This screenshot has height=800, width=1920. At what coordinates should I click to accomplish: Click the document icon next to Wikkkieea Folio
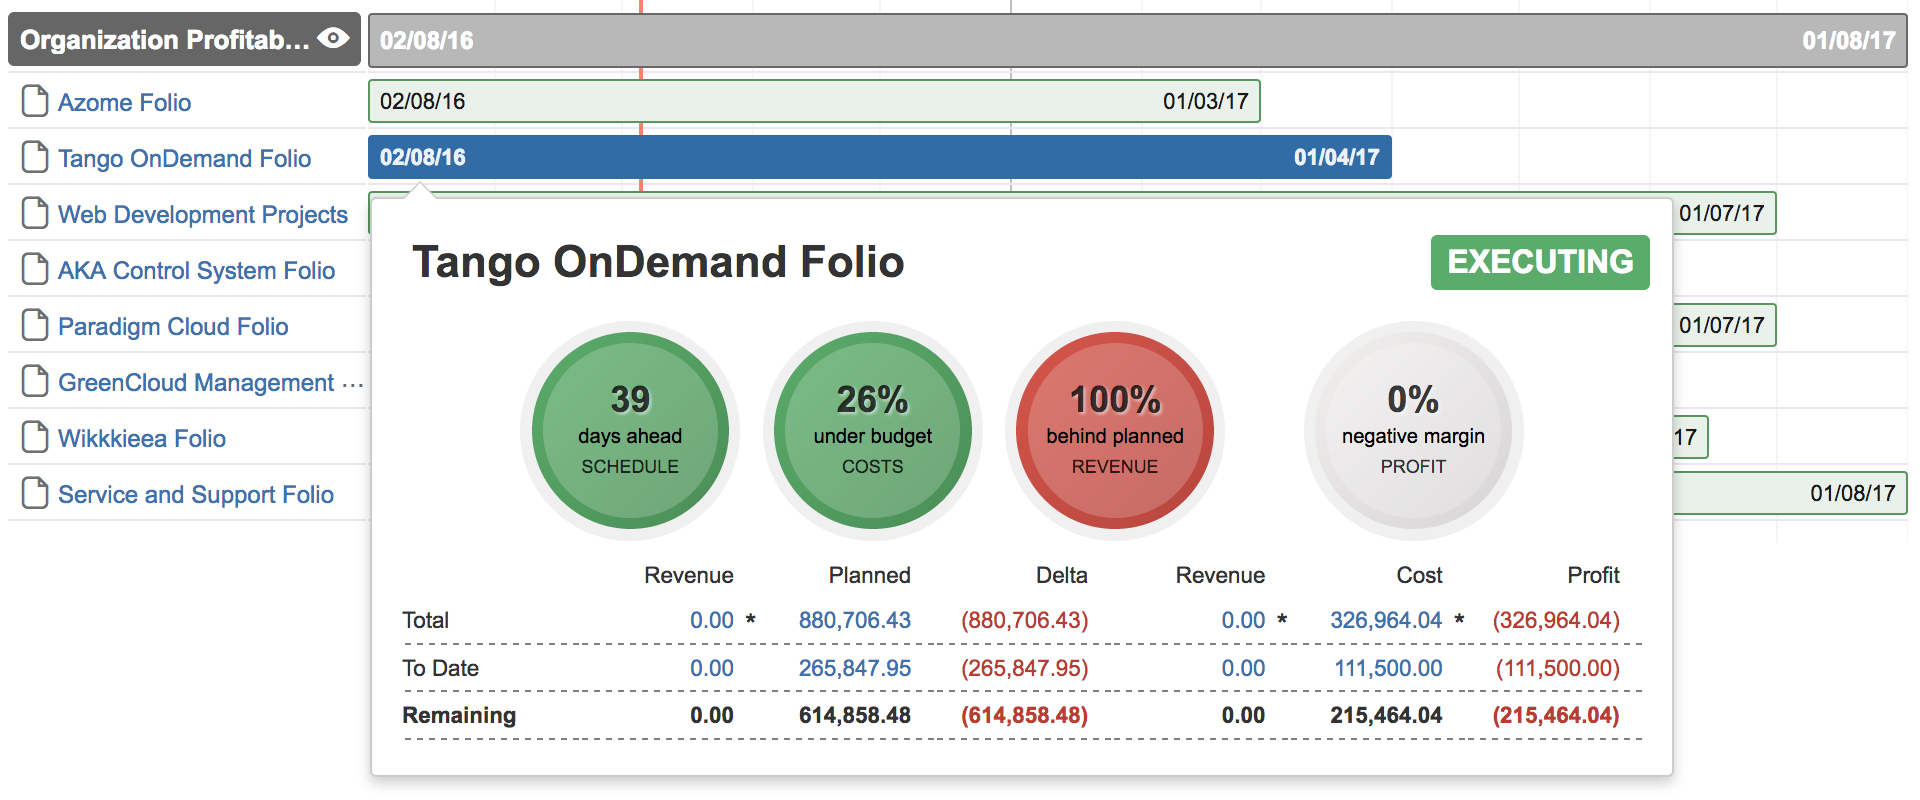35,437
